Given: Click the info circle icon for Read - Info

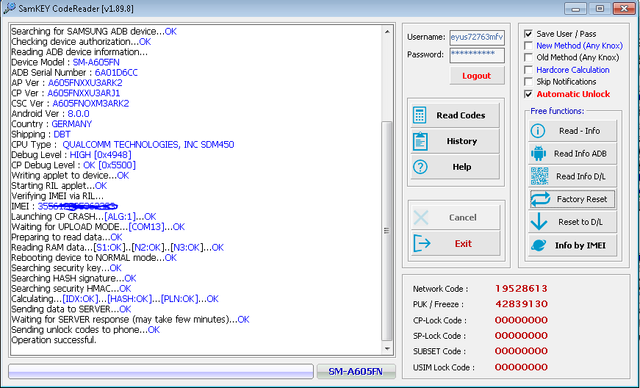Looking at the screenshot, I should [x=538, y=131].
